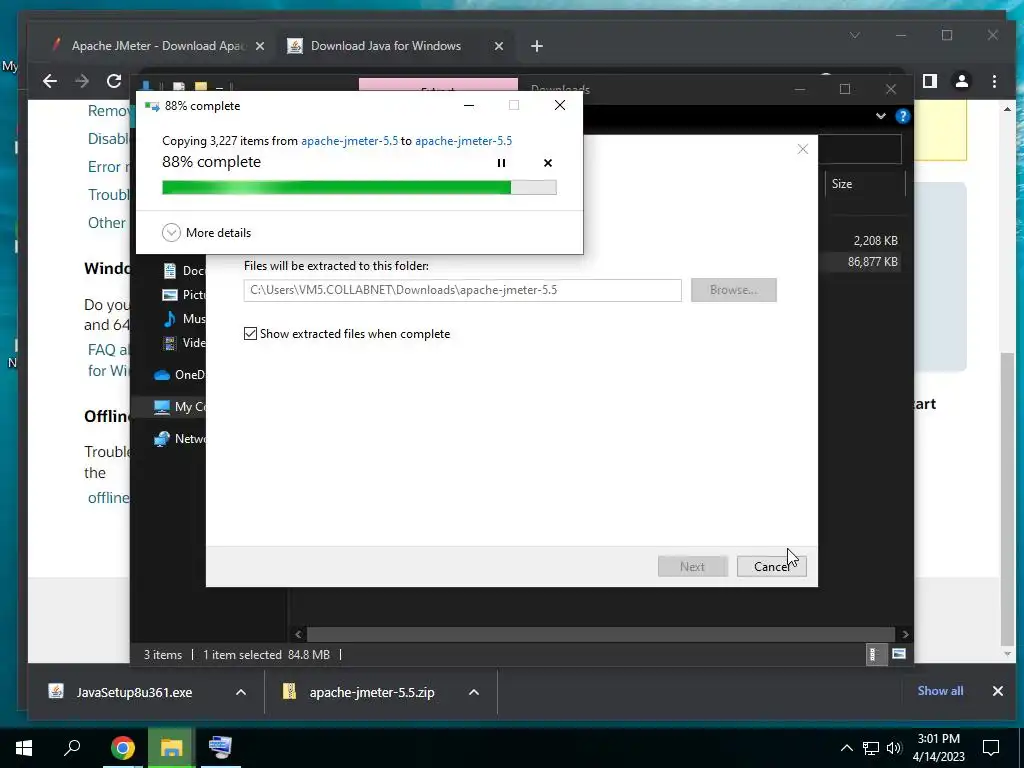Expand the File Explorer ribbon chevron
1024x768 pixels.
point(881,116)
